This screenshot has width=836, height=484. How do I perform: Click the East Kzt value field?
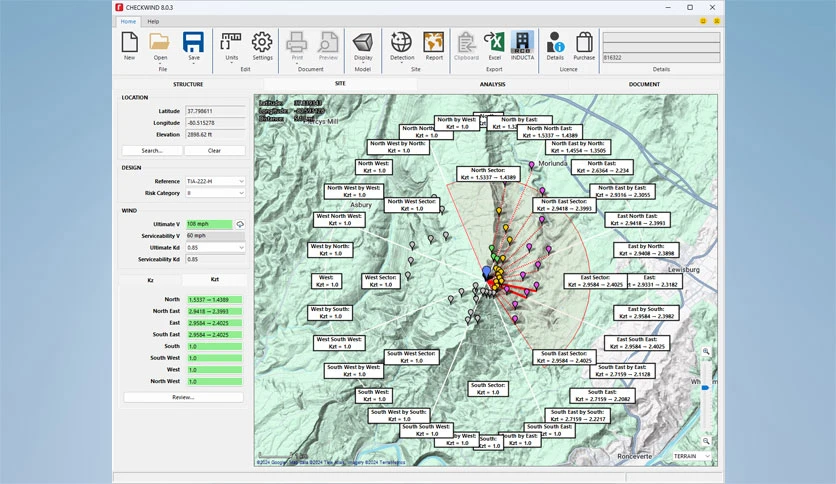coord(214,323)
